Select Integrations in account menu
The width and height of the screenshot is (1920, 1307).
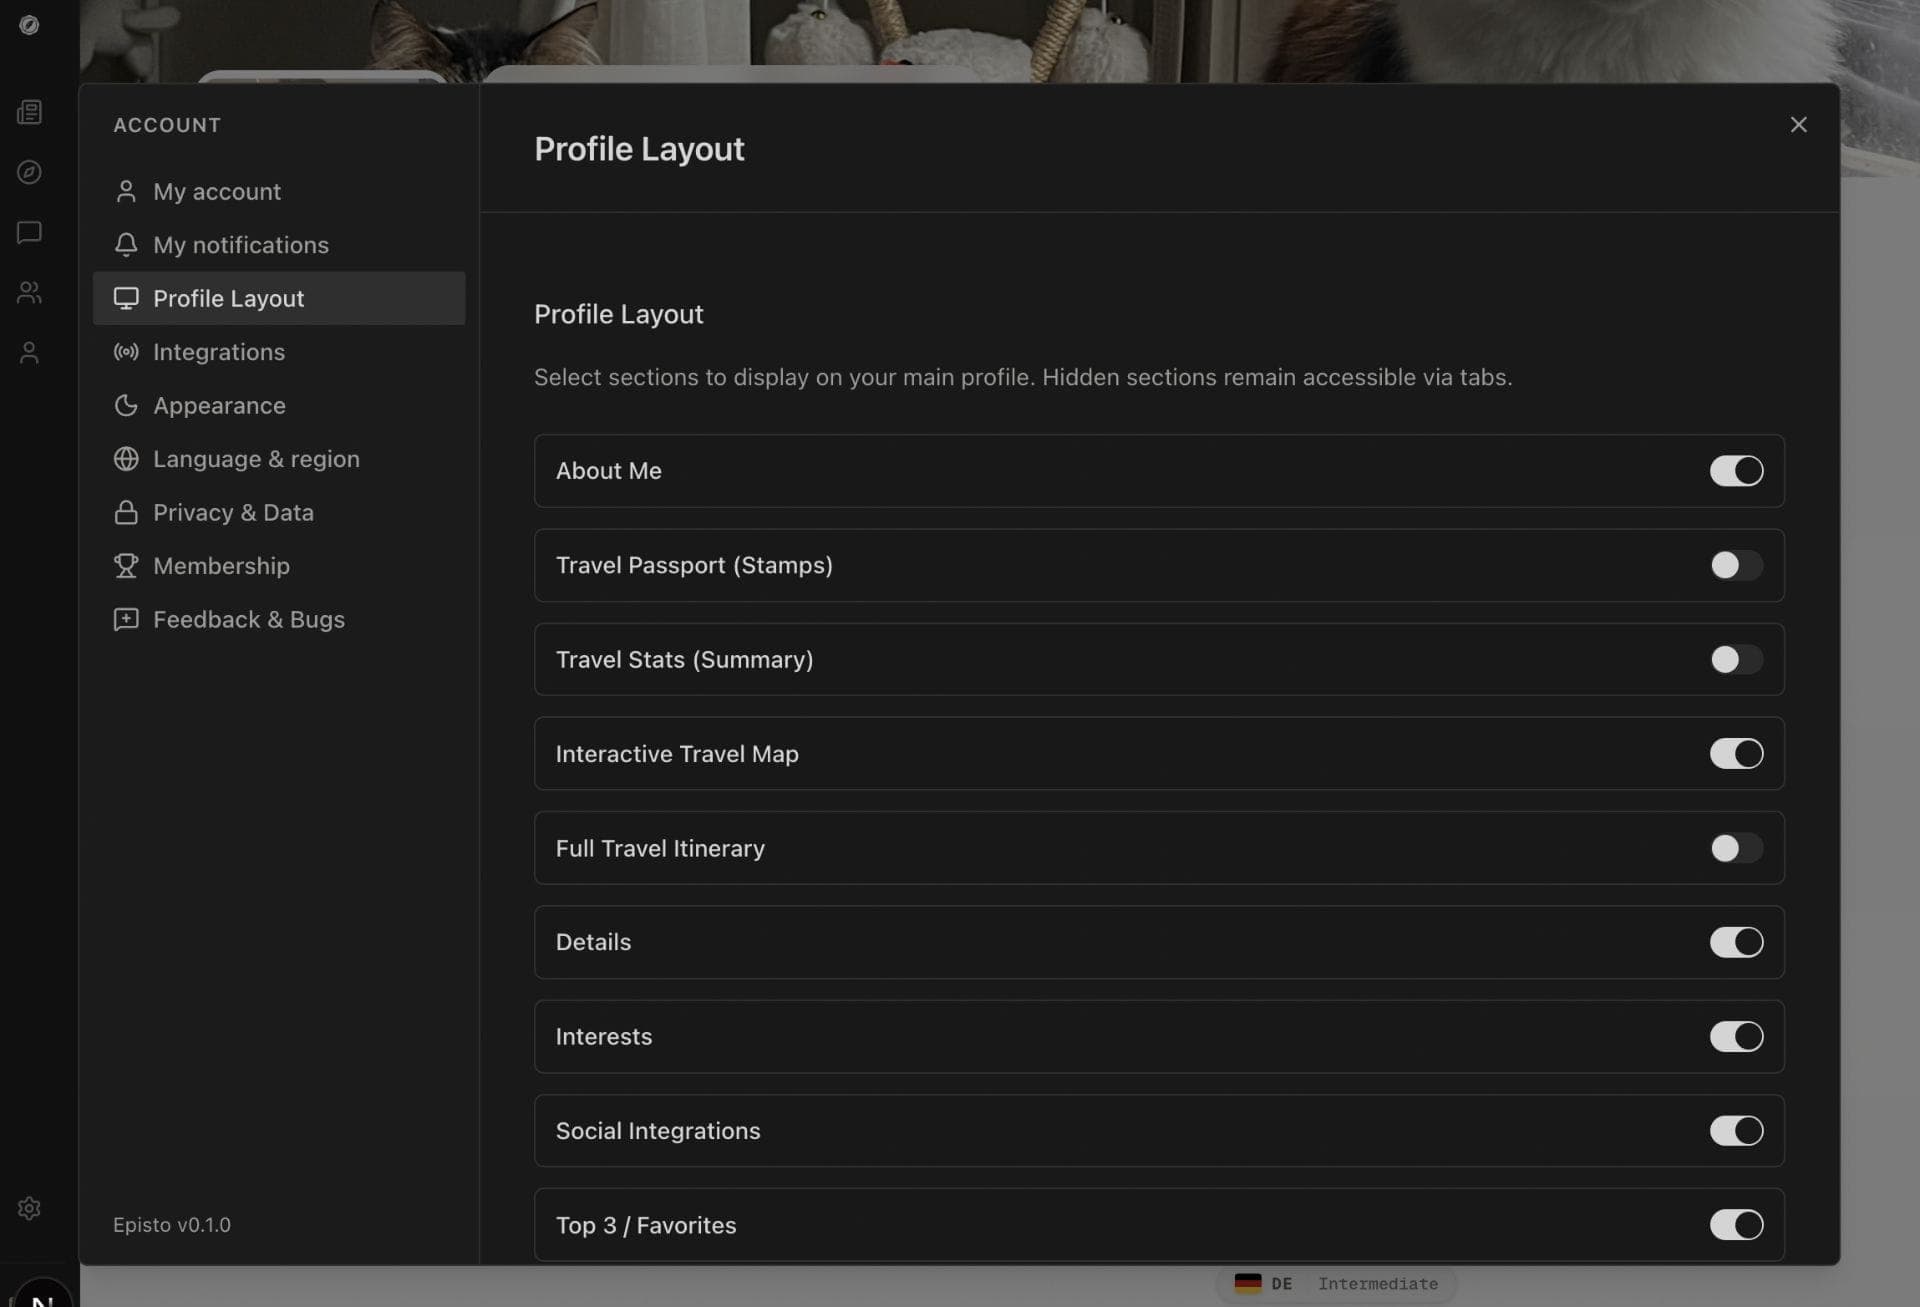[x=218, y=352]
